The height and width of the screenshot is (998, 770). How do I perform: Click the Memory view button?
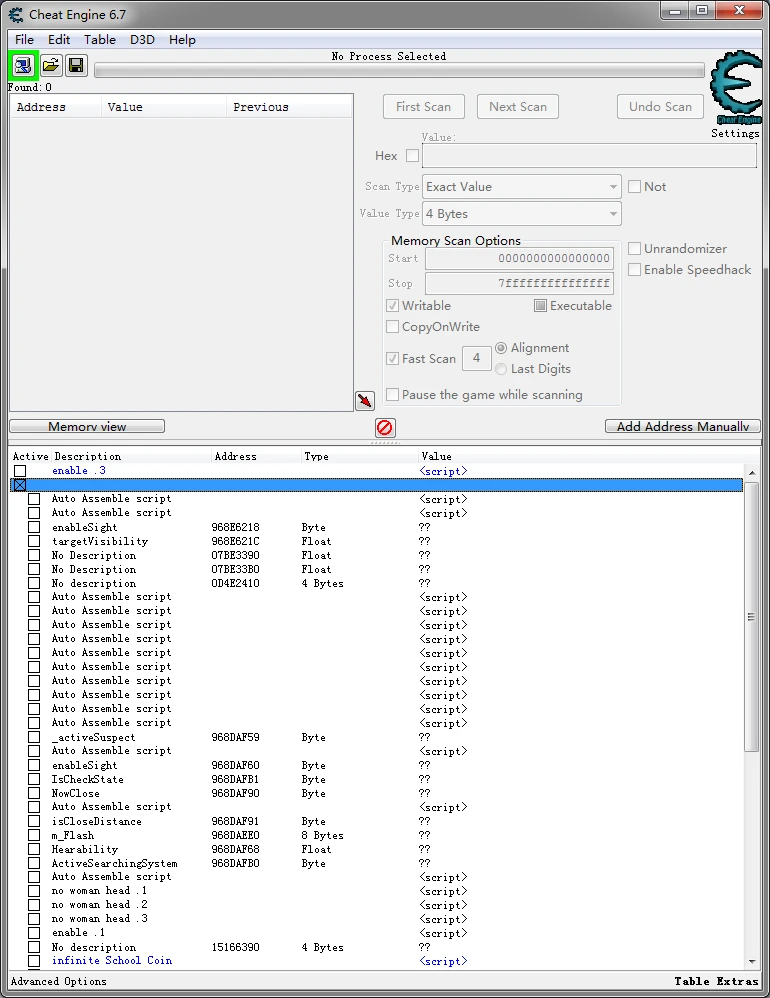(x=87, y=427)
